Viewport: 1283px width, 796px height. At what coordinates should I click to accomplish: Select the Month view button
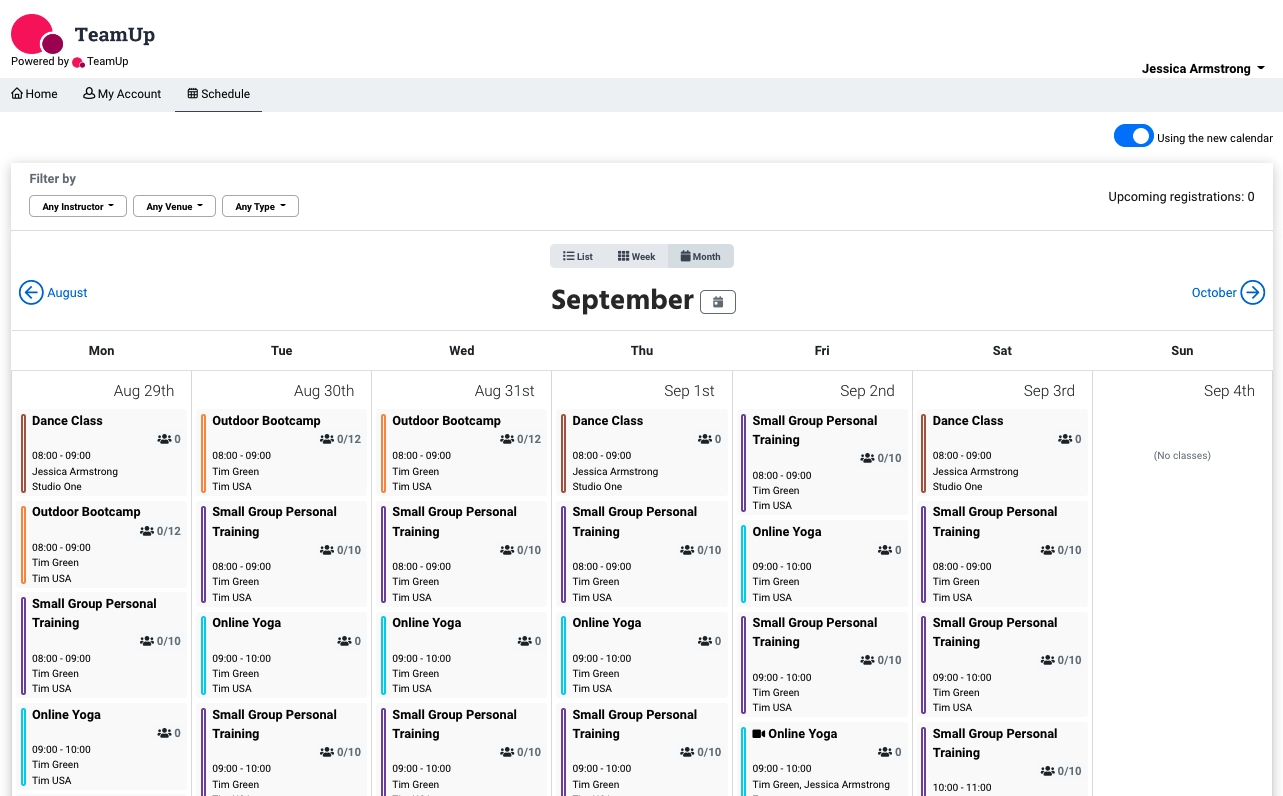pyautogui.click(x=700, y=256)
